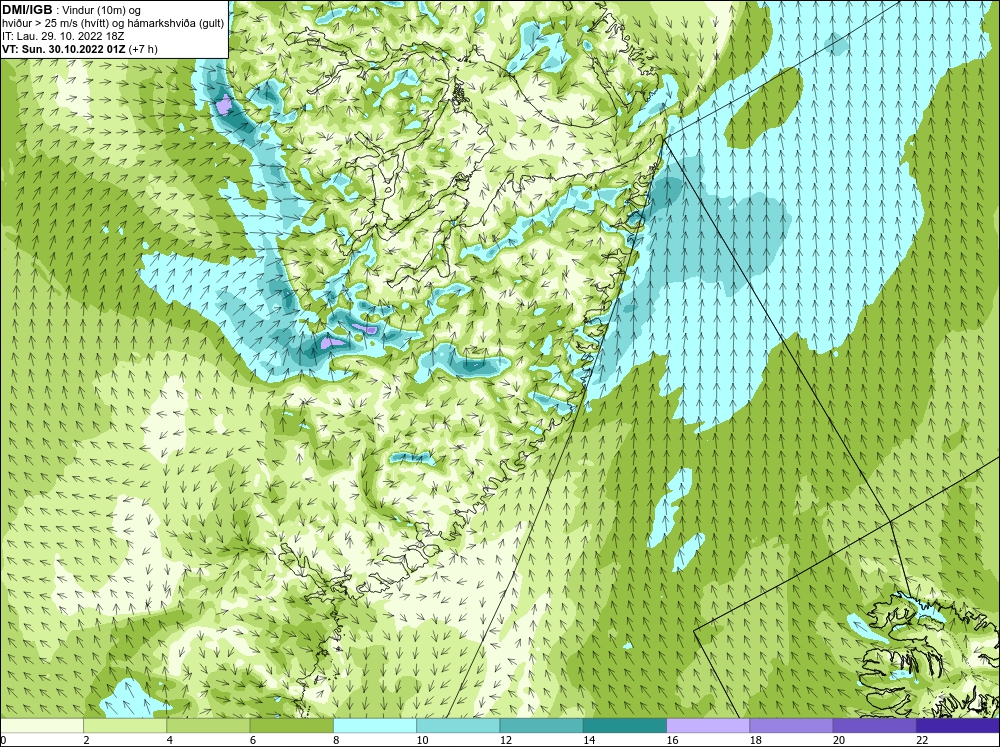The width and height of the screenshot is (1000, 747).
Task: Click the dark teal 14-16 m/s legend swatch
Action: pos(625,726)
